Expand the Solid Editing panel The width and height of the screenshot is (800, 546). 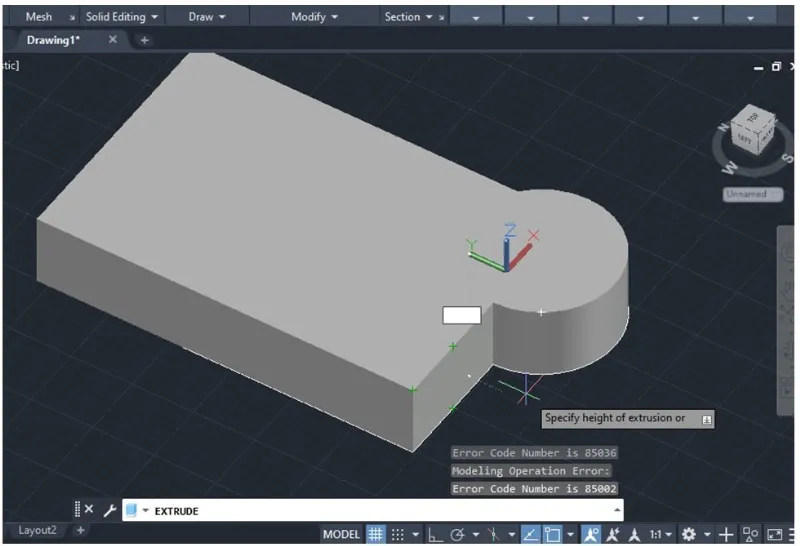121,17
